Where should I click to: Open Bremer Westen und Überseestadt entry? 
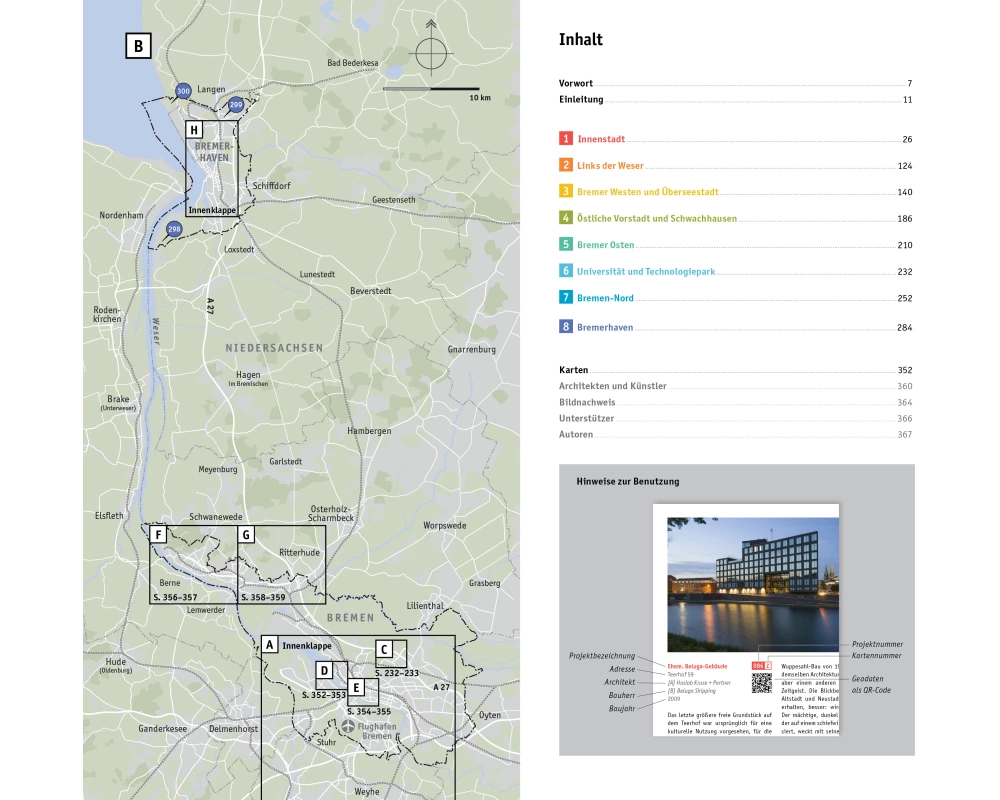point(647,192)
